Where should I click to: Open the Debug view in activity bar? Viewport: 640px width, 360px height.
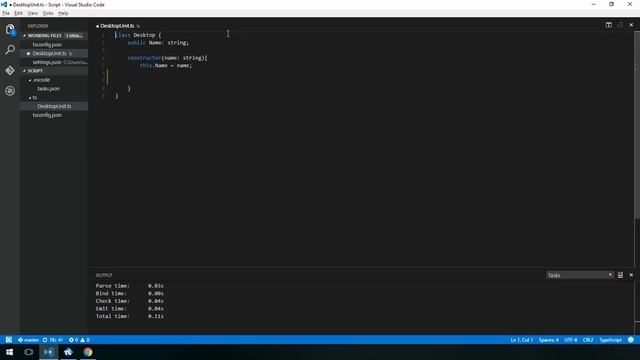click(x=10, y=91)
